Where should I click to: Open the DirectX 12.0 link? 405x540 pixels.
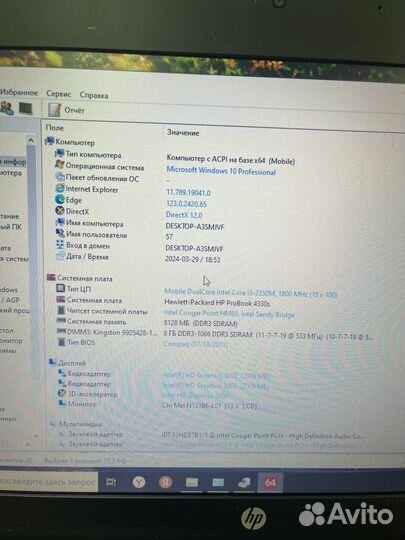click(x=184, y=215)
